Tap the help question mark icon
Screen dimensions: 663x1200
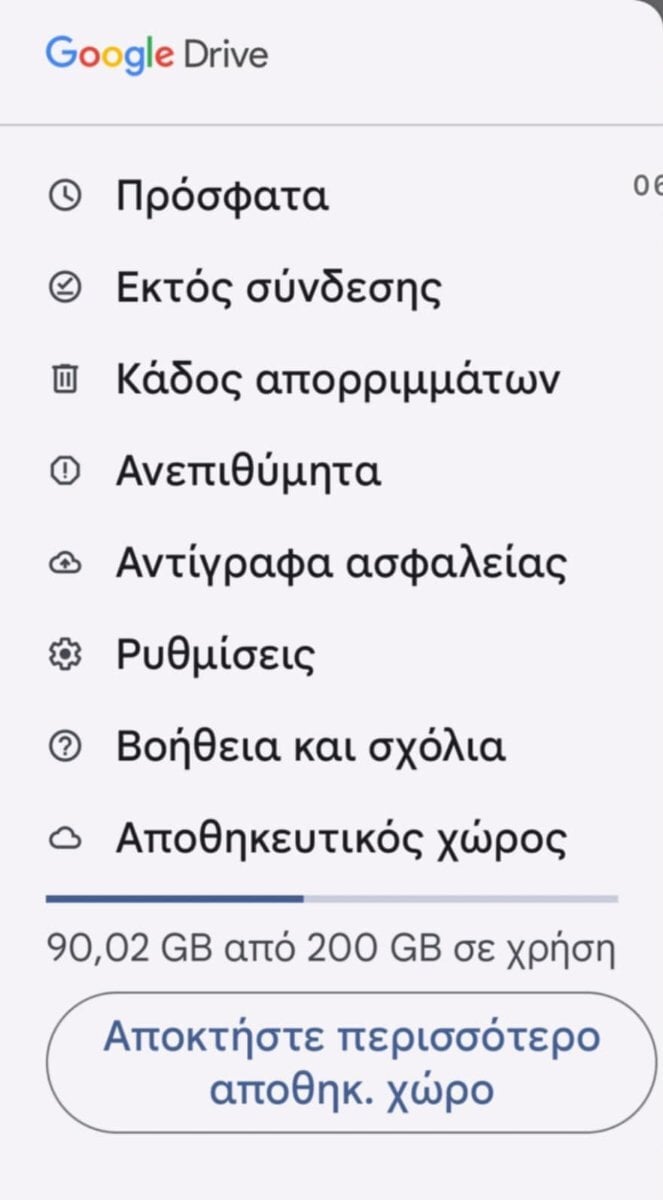(x=65, y=748)
